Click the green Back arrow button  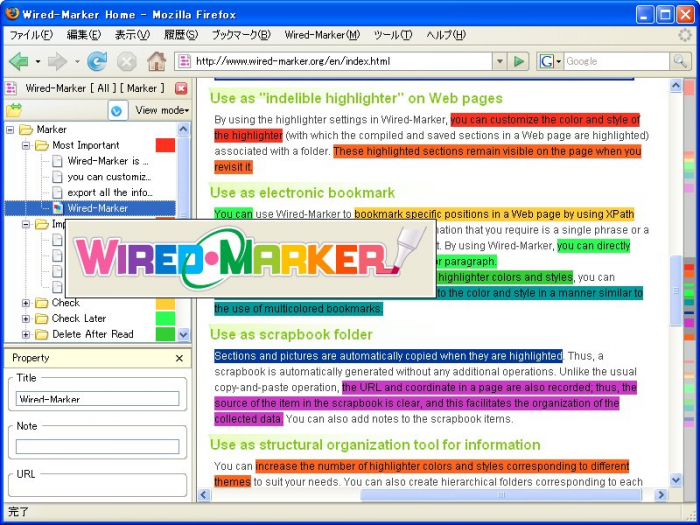coord(18,61)
